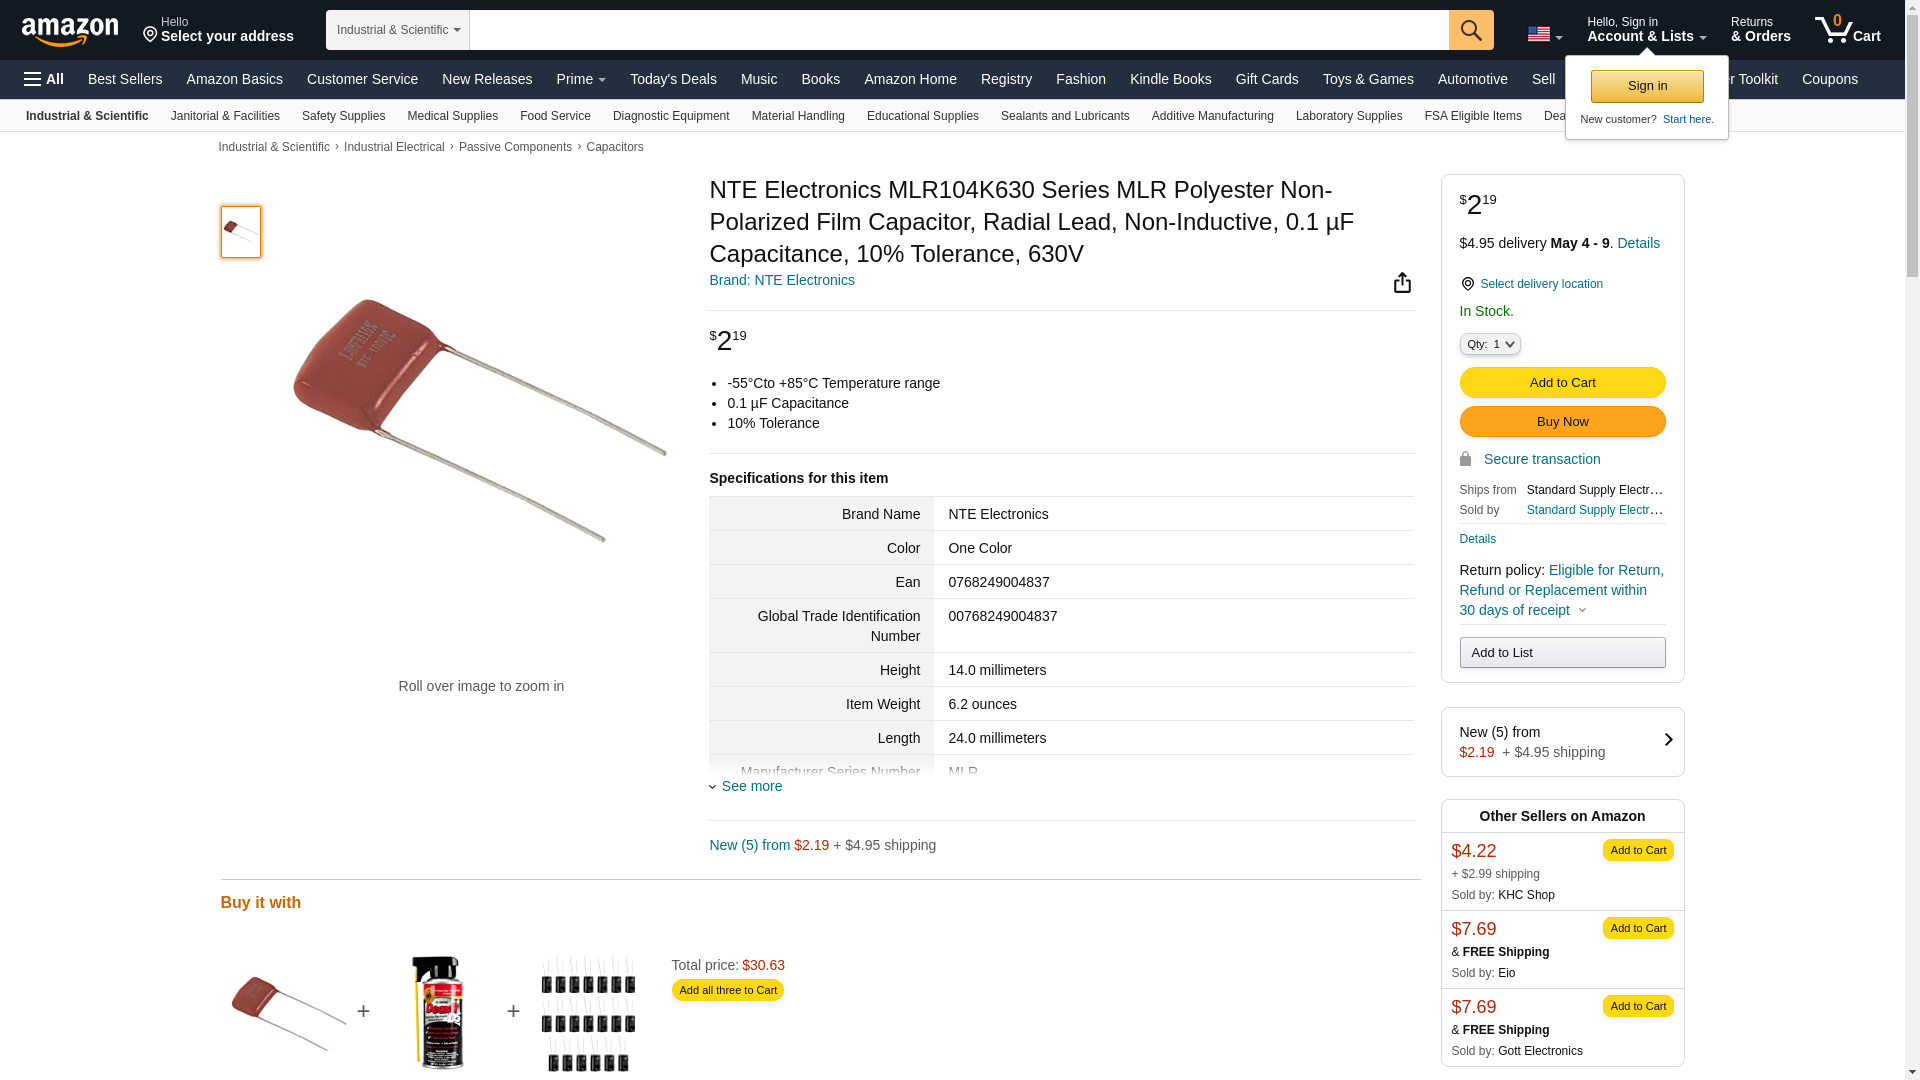Open the Industrial & Scientific search category dropdown
Screen dimensions: 1920x1080
(398, 30)
